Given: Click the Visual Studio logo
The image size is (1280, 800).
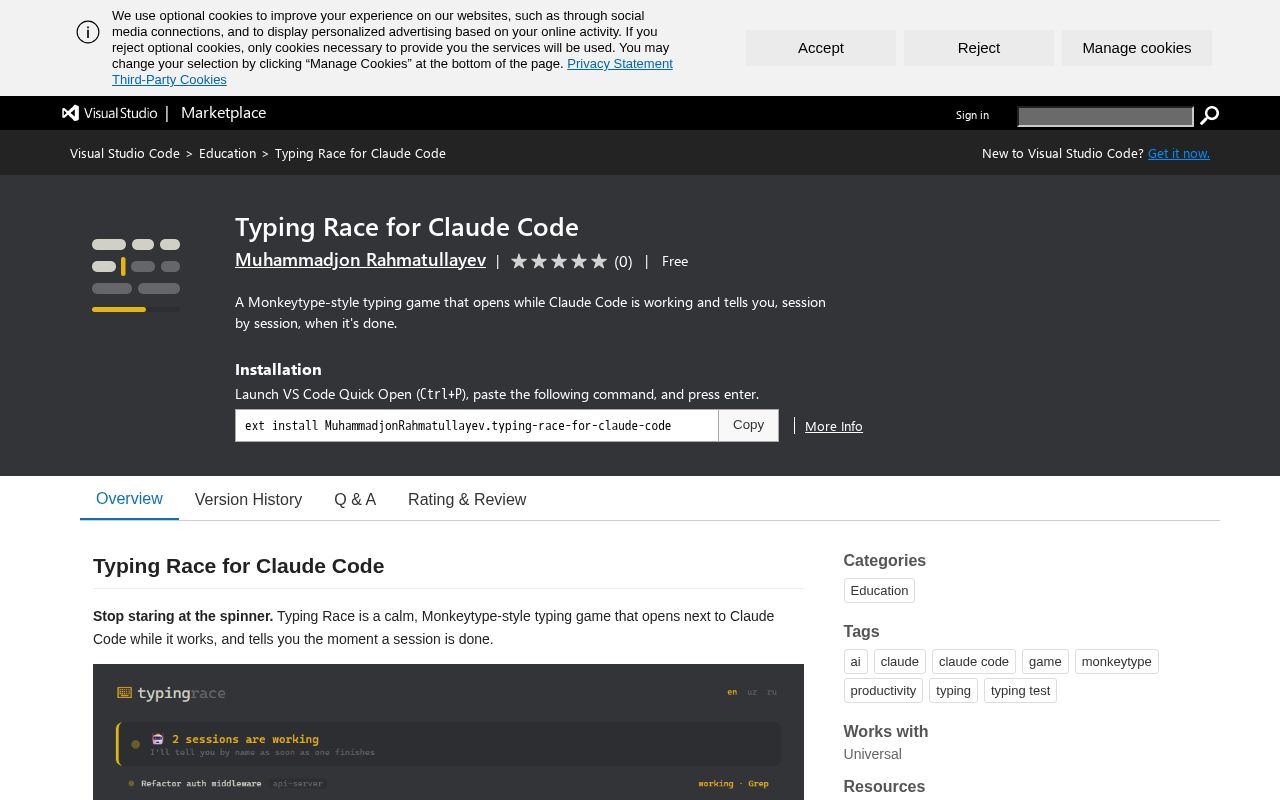Looking at the screenshot, I should pyautogui.click(x=110, y=113).
